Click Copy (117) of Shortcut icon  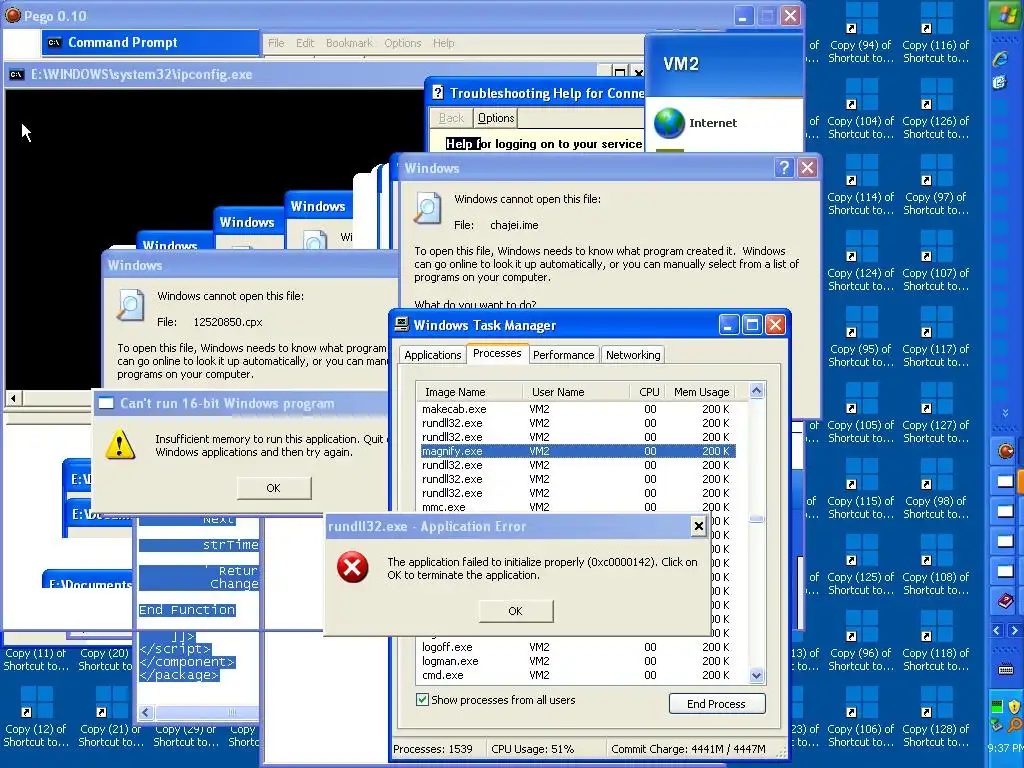point(936,338)
